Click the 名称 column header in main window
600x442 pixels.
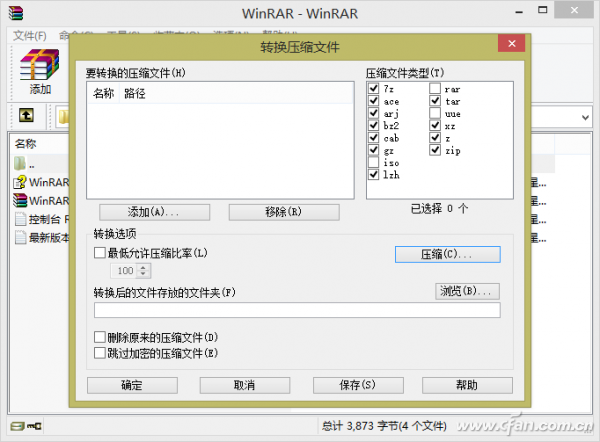(26, 144)
